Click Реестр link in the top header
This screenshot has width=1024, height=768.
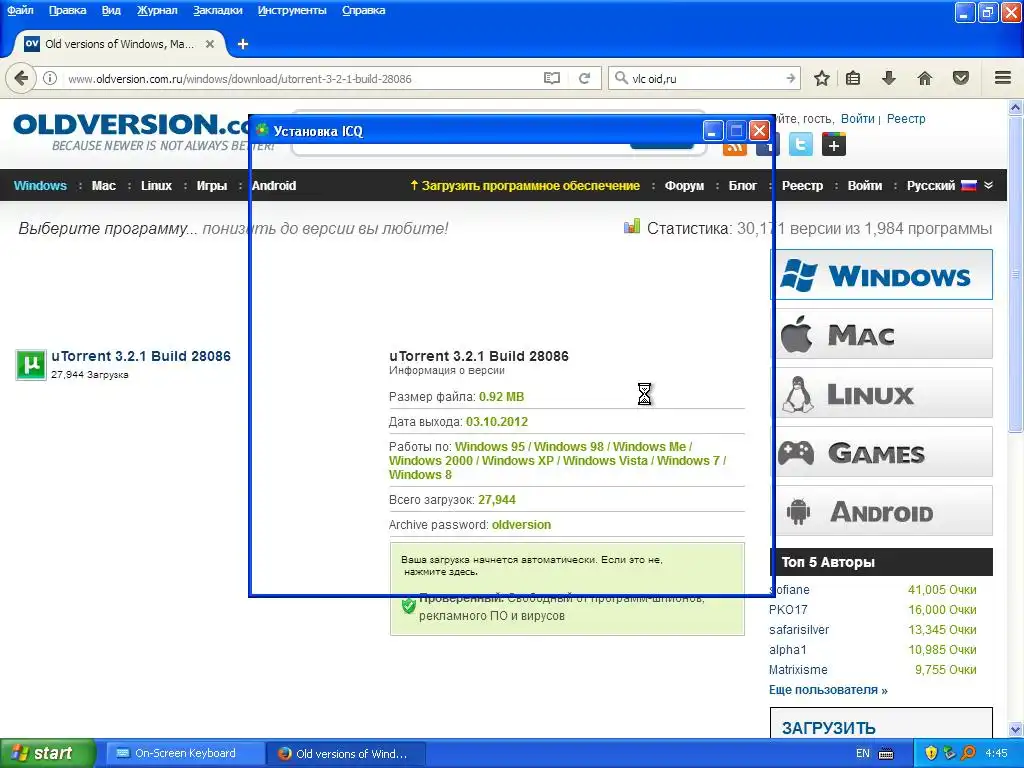(x=906, y=119)
